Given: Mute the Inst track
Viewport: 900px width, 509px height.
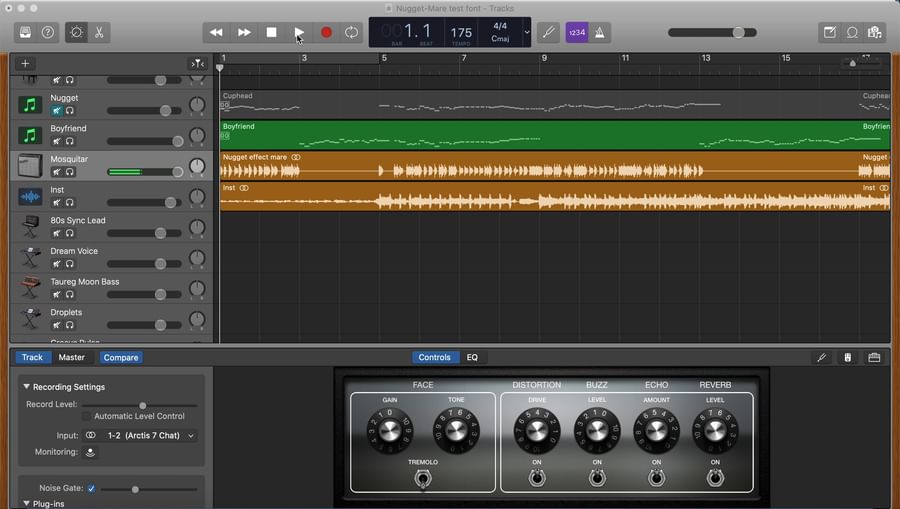Looking at the screenshot, I should [x=57, y=203].
